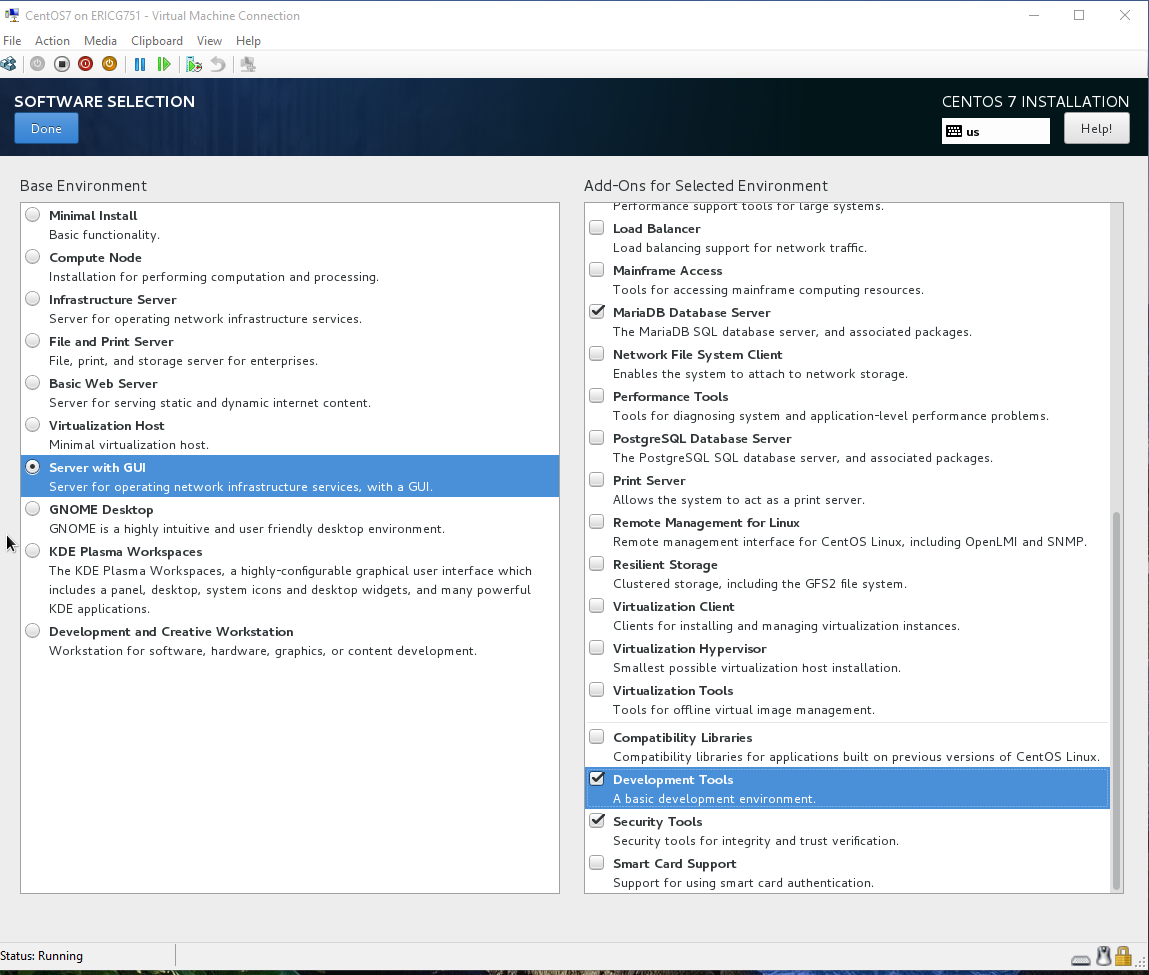
Task: Select Development and Creative Workstation
Action: coord(33,631)
